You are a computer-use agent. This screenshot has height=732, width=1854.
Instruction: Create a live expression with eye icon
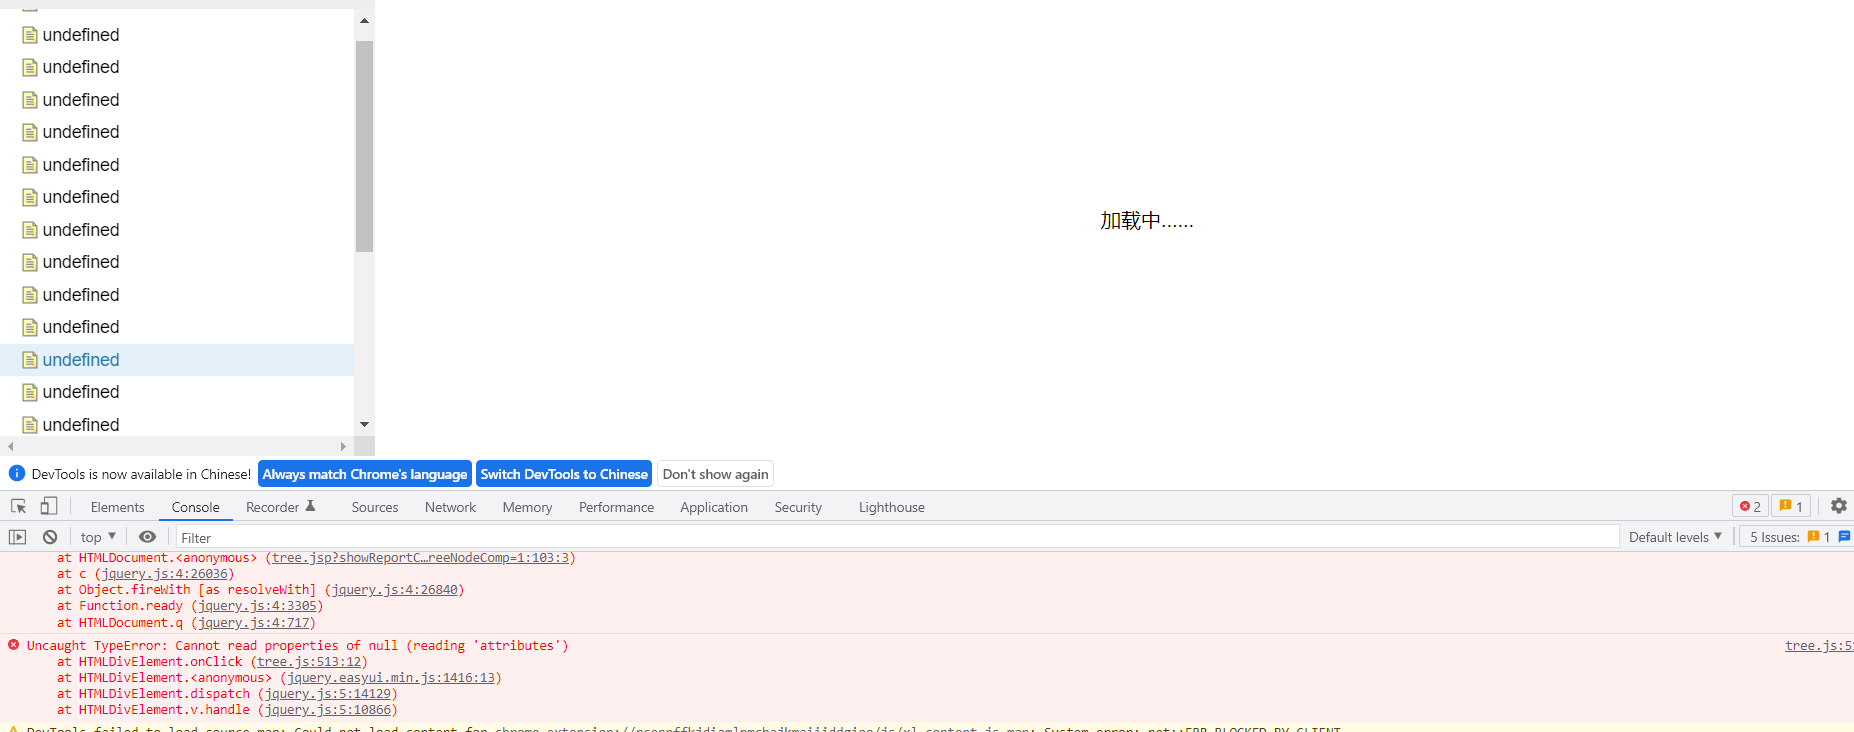(147, 537)
